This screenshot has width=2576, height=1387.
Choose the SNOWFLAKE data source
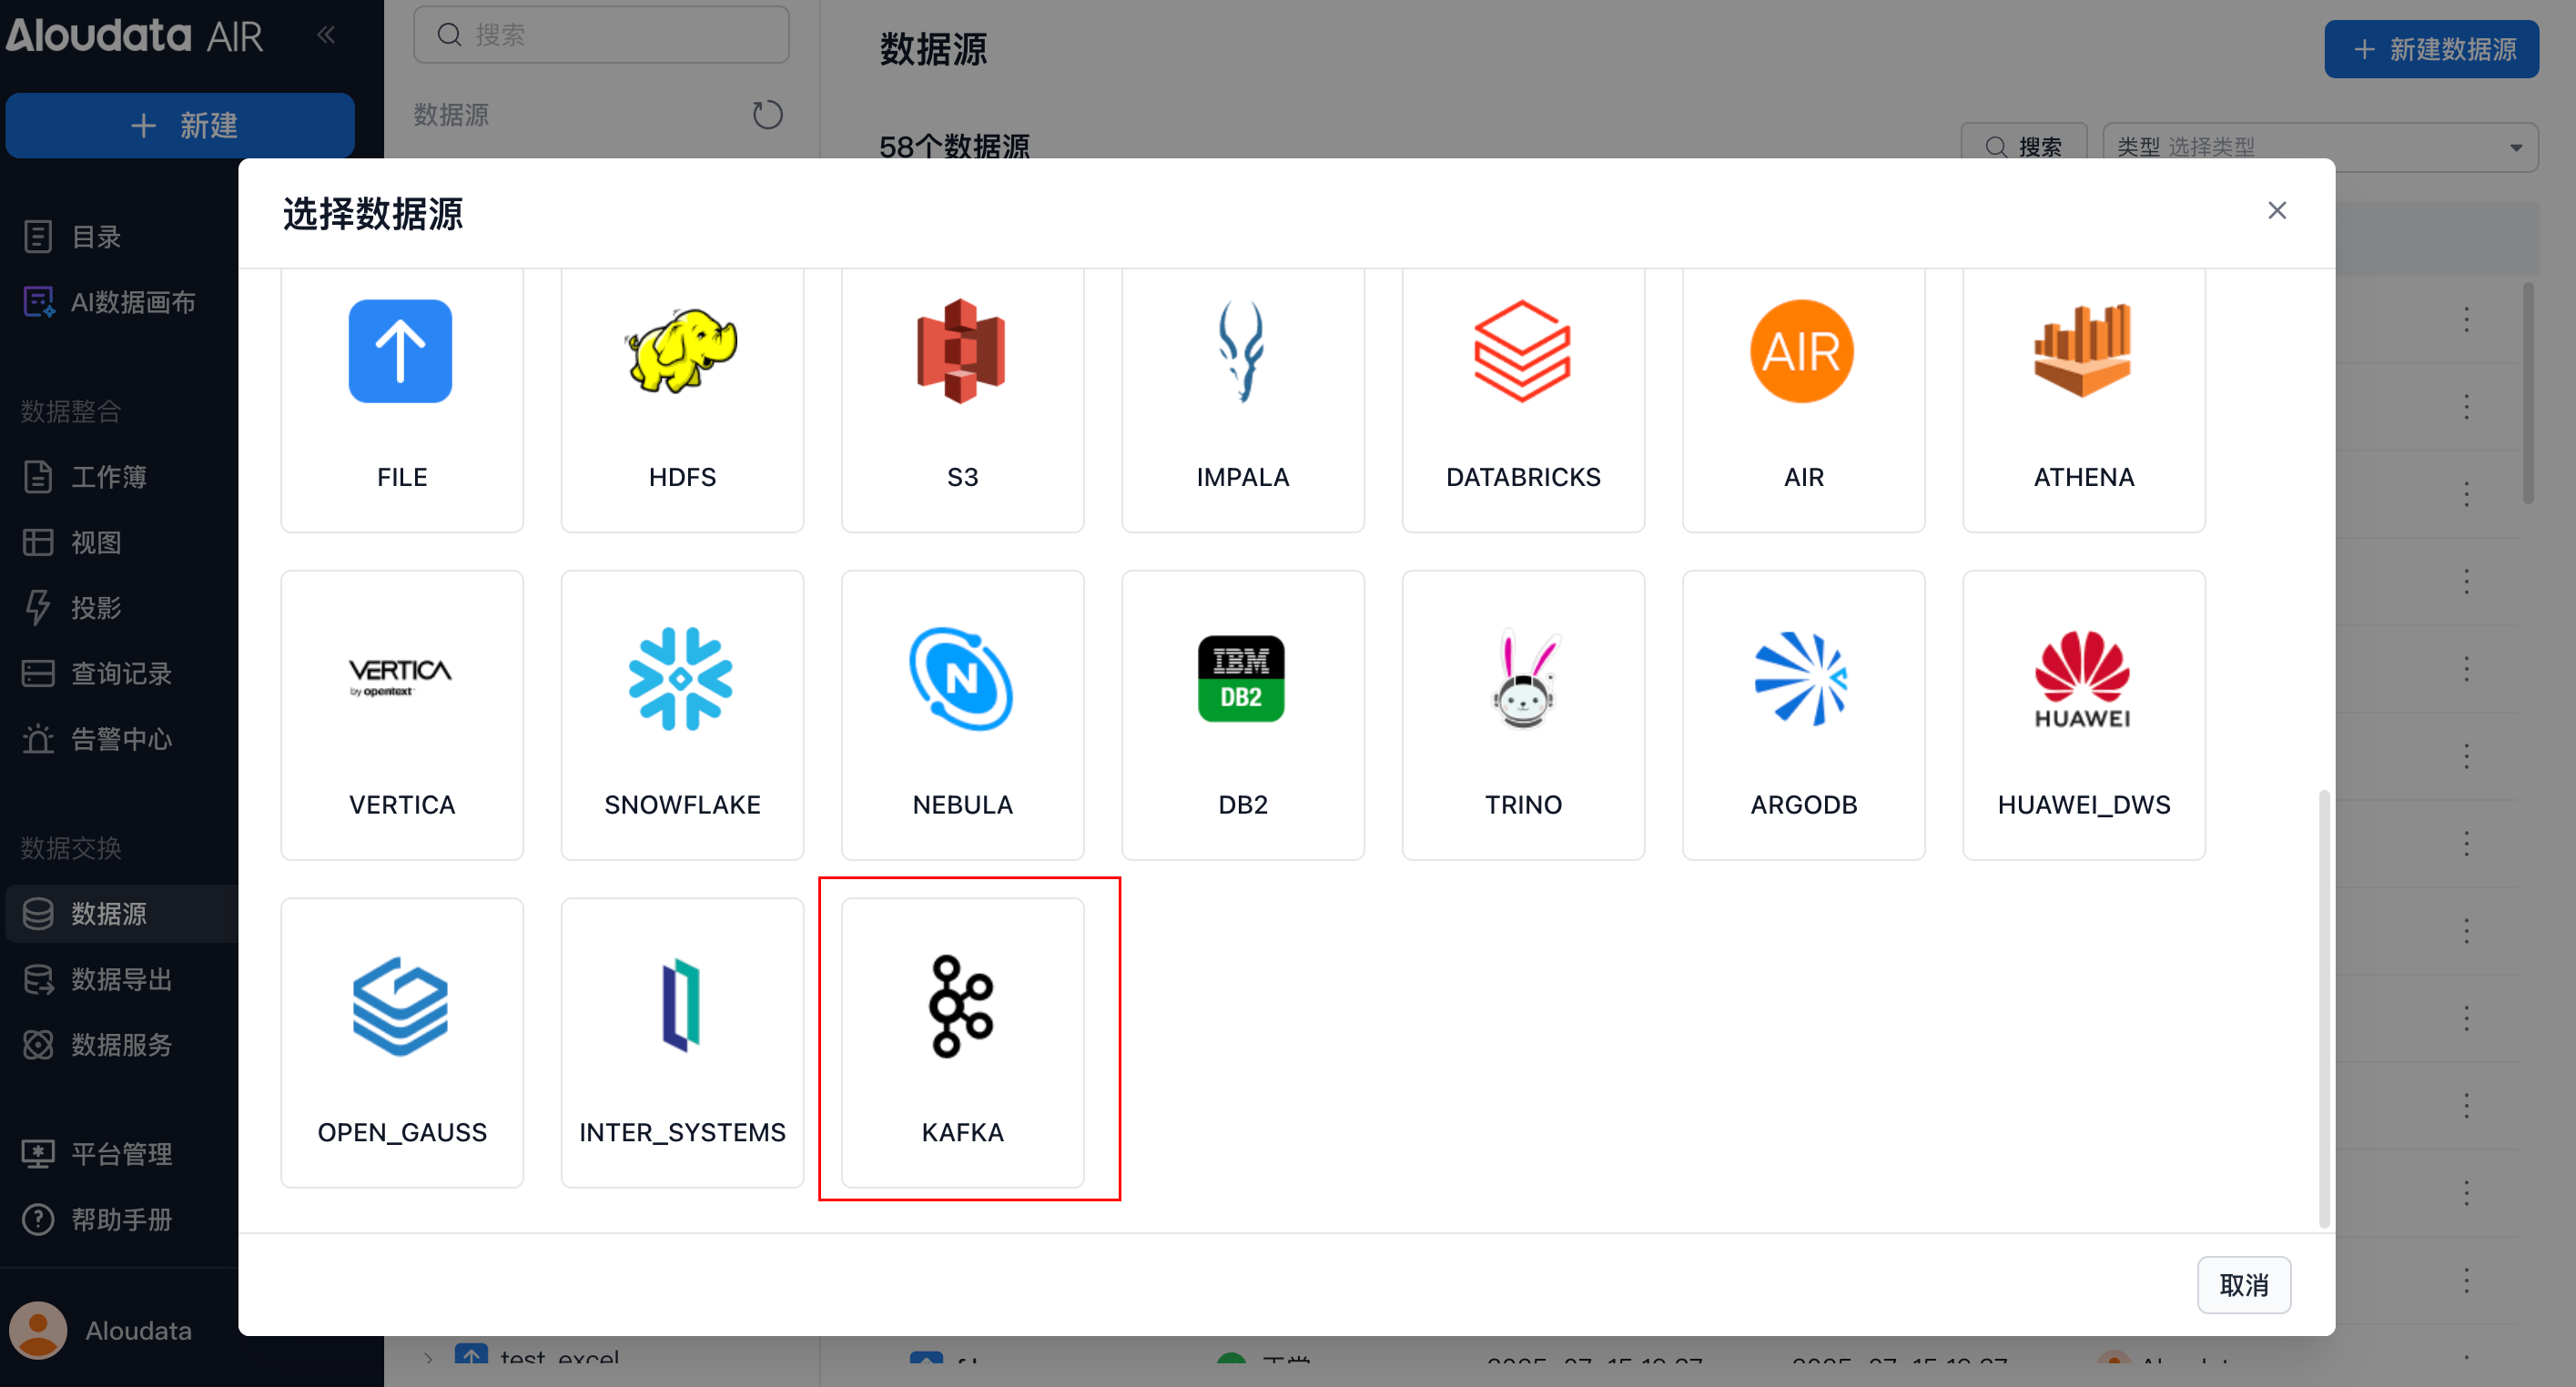682,680
